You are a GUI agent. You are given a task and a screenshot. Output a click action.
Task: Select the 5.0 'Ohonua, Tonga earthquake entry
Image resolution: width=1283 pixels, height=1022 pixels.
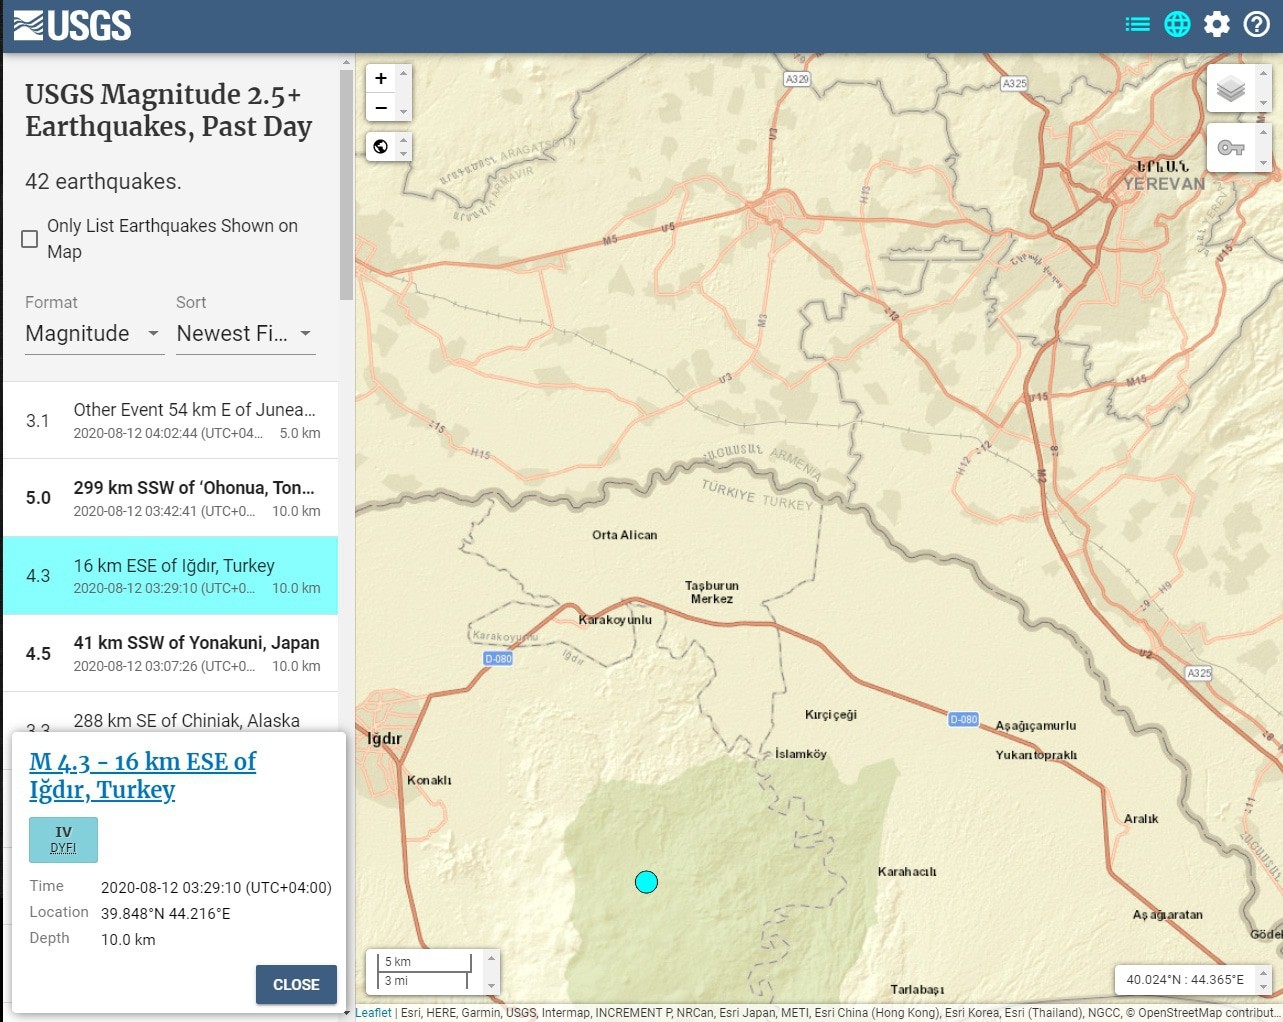171,498
